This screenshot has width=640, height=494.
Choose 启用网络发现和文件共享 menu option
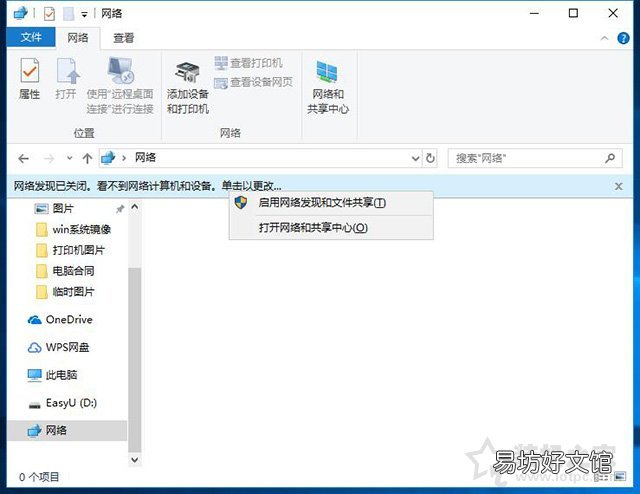[x=331, y=202]
